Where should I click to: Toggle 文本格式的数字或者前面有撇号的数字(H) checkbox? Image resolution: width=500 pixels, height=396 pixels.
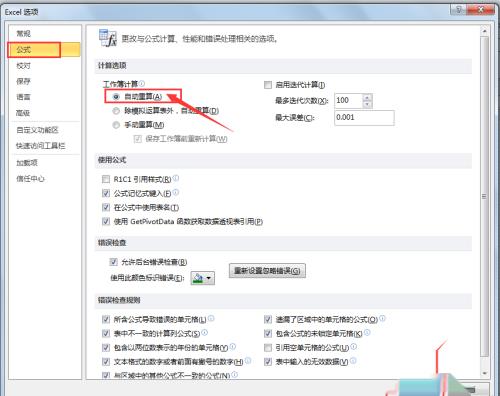[106, 362]
